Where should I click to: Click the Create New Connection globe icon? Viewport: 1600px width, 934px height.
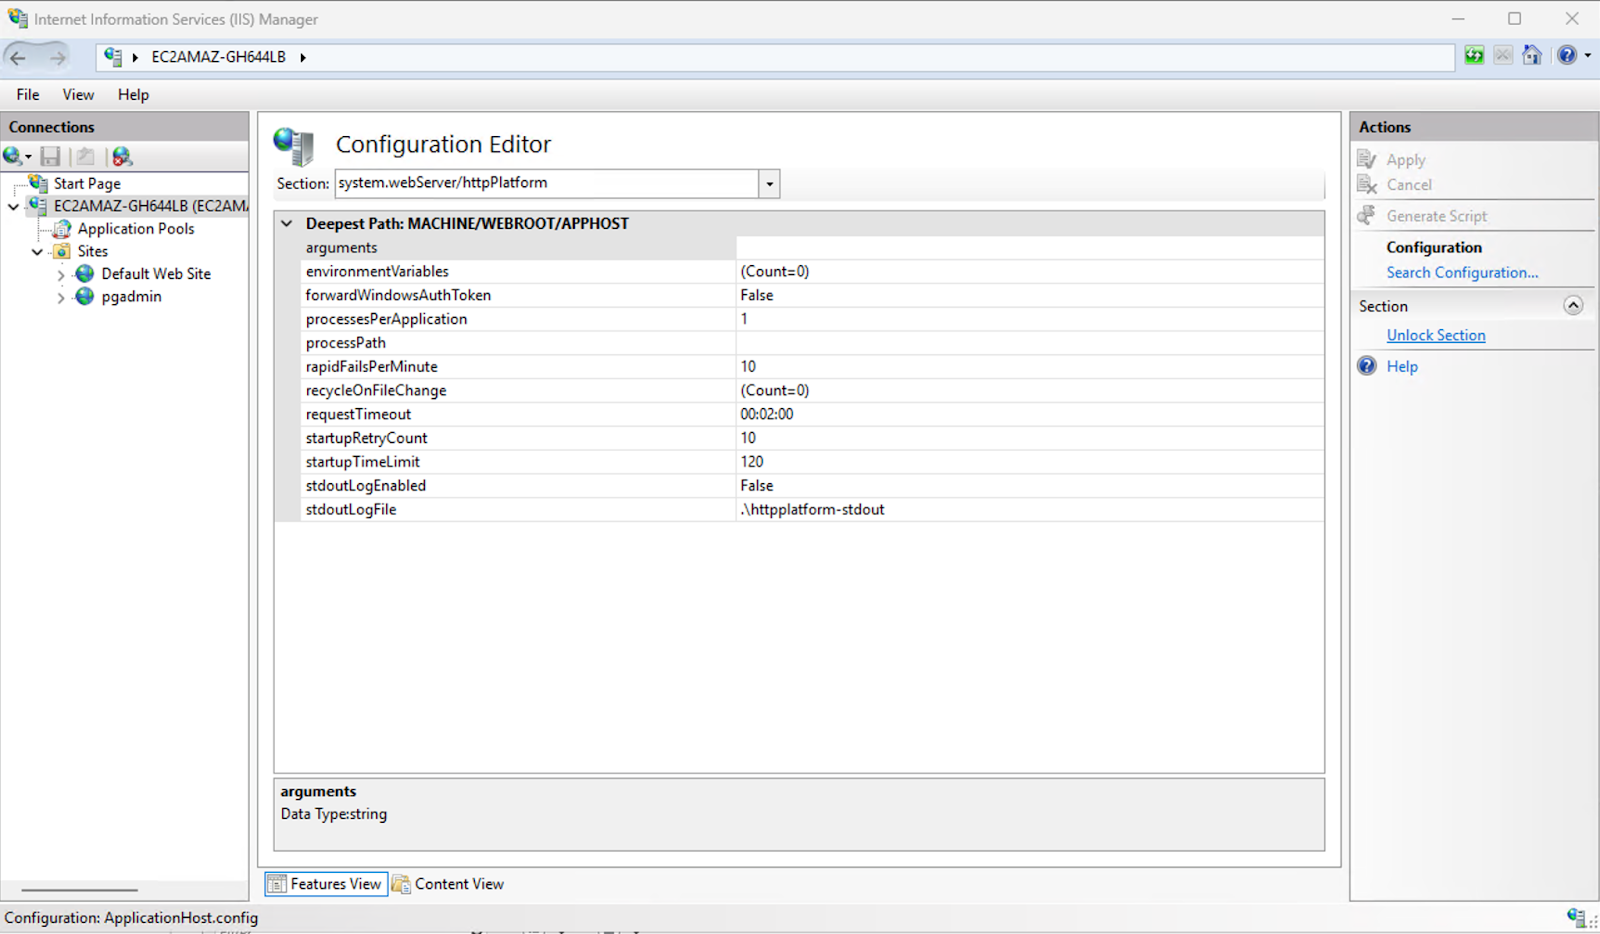tap(14, 156)
